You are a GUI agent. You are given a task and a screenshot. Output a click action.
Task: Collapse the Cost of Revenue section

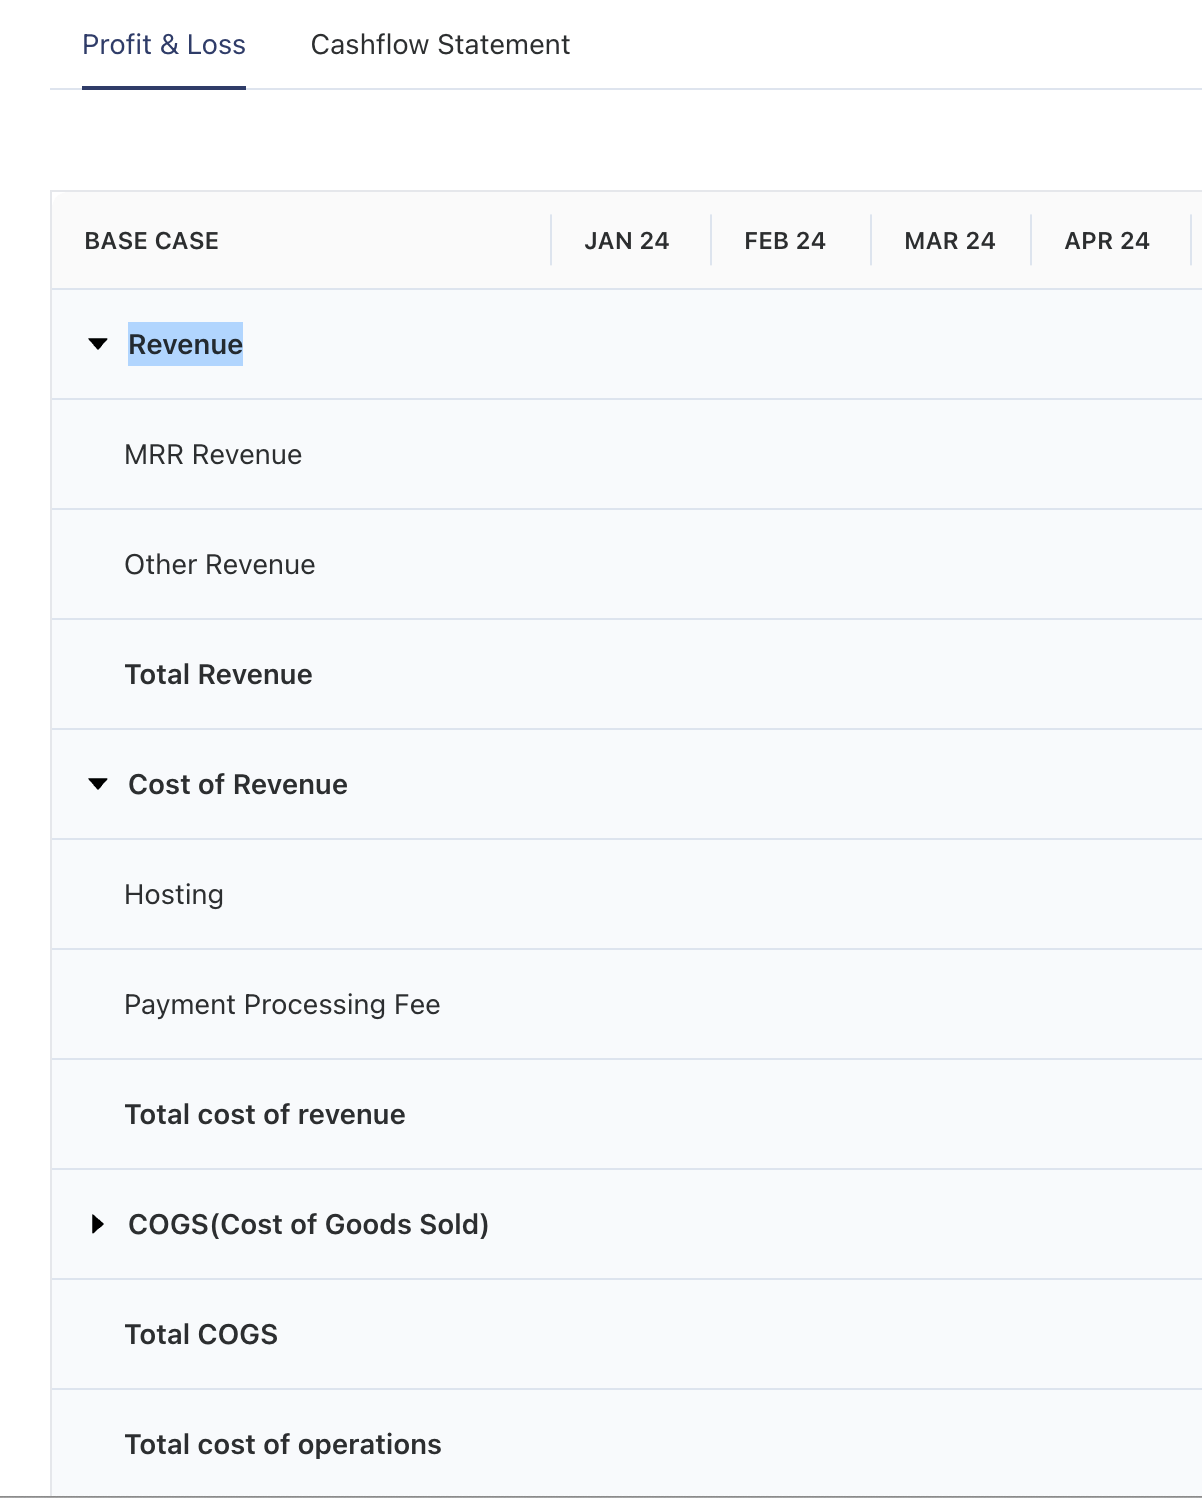click(97, 784)
